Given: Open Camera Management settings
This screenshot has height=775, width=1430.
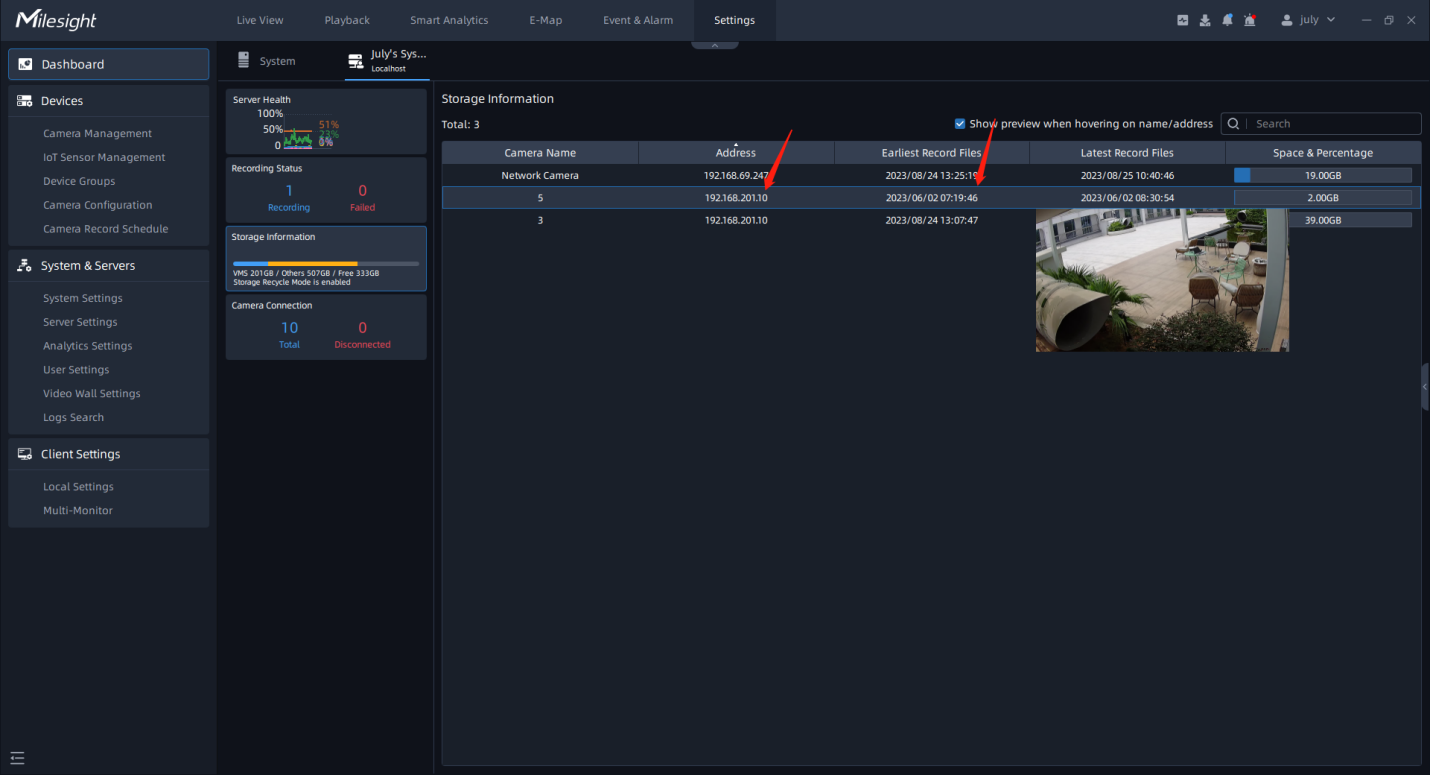Looking at the screenshot, I should click(x=97, y=132).
